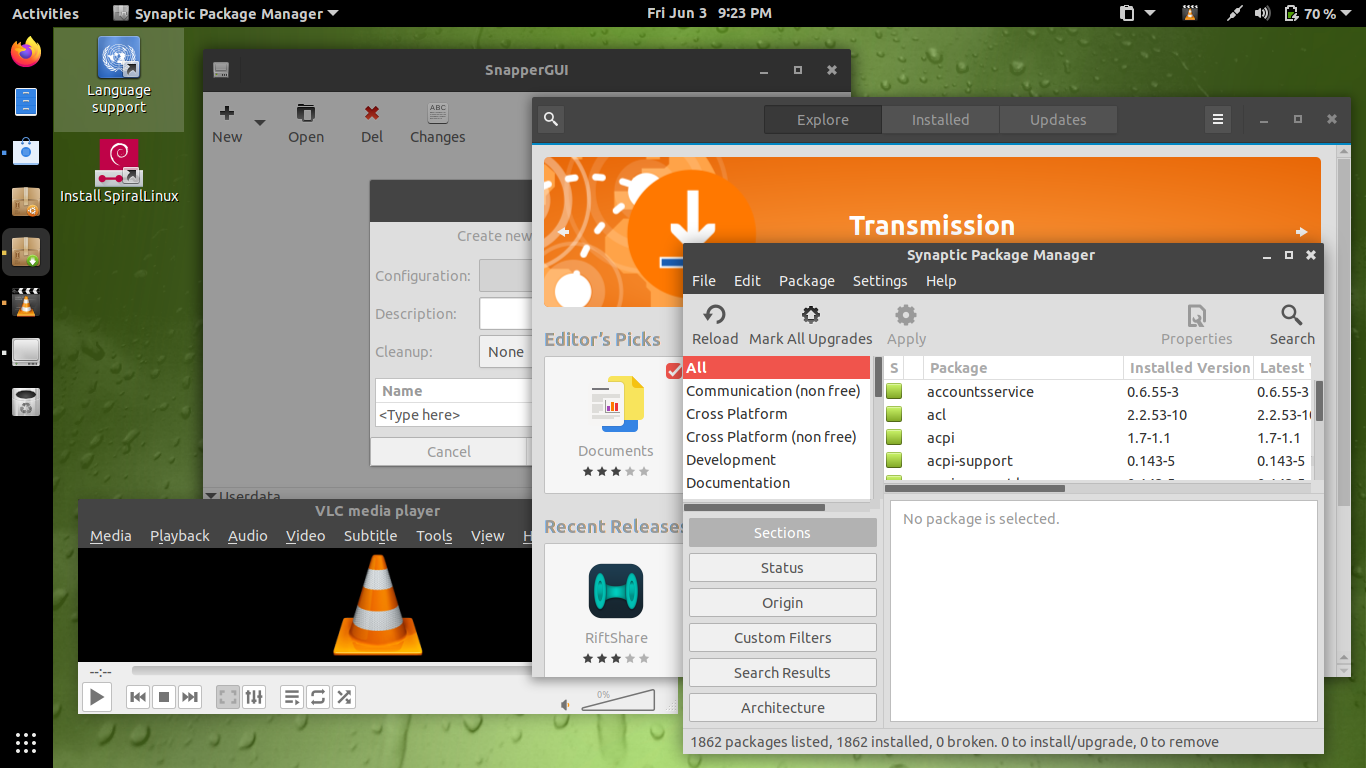
Task: Click Changes icon in SnapperGUI toolbar
Action: (x=437, y=112)
